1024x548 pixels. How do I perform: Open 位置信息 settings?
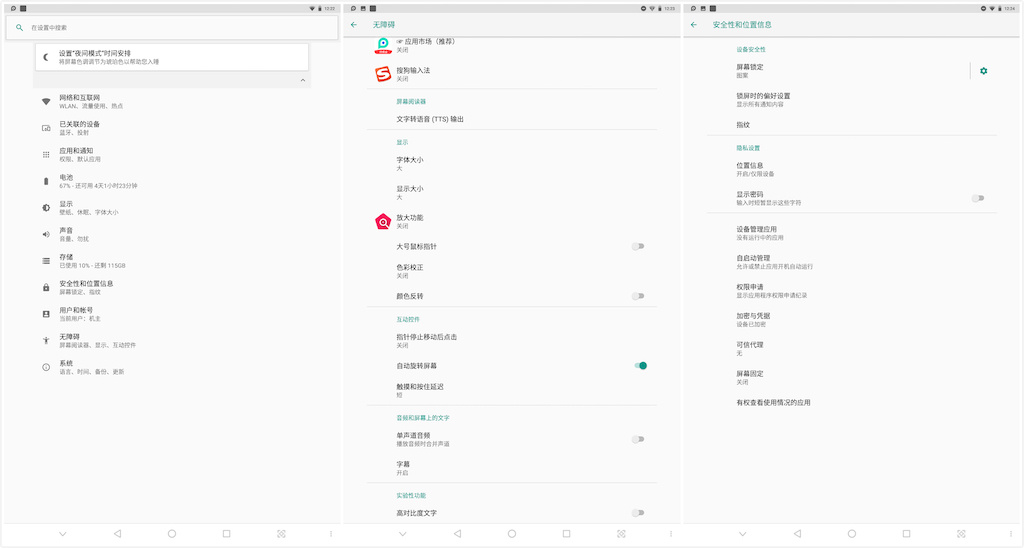pos(750,169)
